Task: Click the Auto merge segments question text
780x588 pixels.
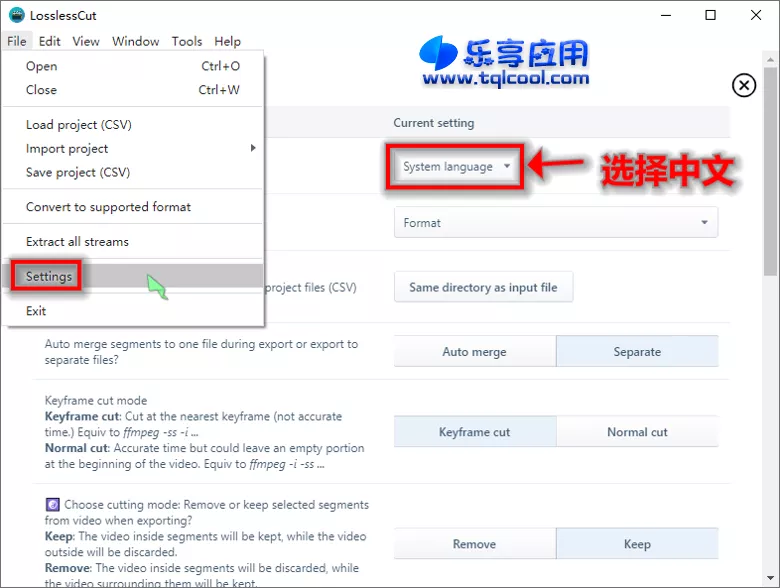Action: click(x=201, y=352)
